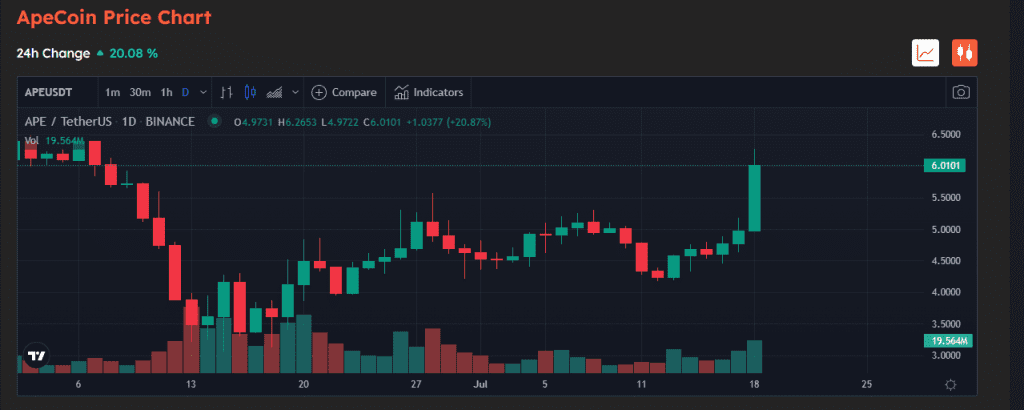The height and width of the screenshot is (410, 1024).
Task: Click the 25 date axis label
Action: click(867, 384)
